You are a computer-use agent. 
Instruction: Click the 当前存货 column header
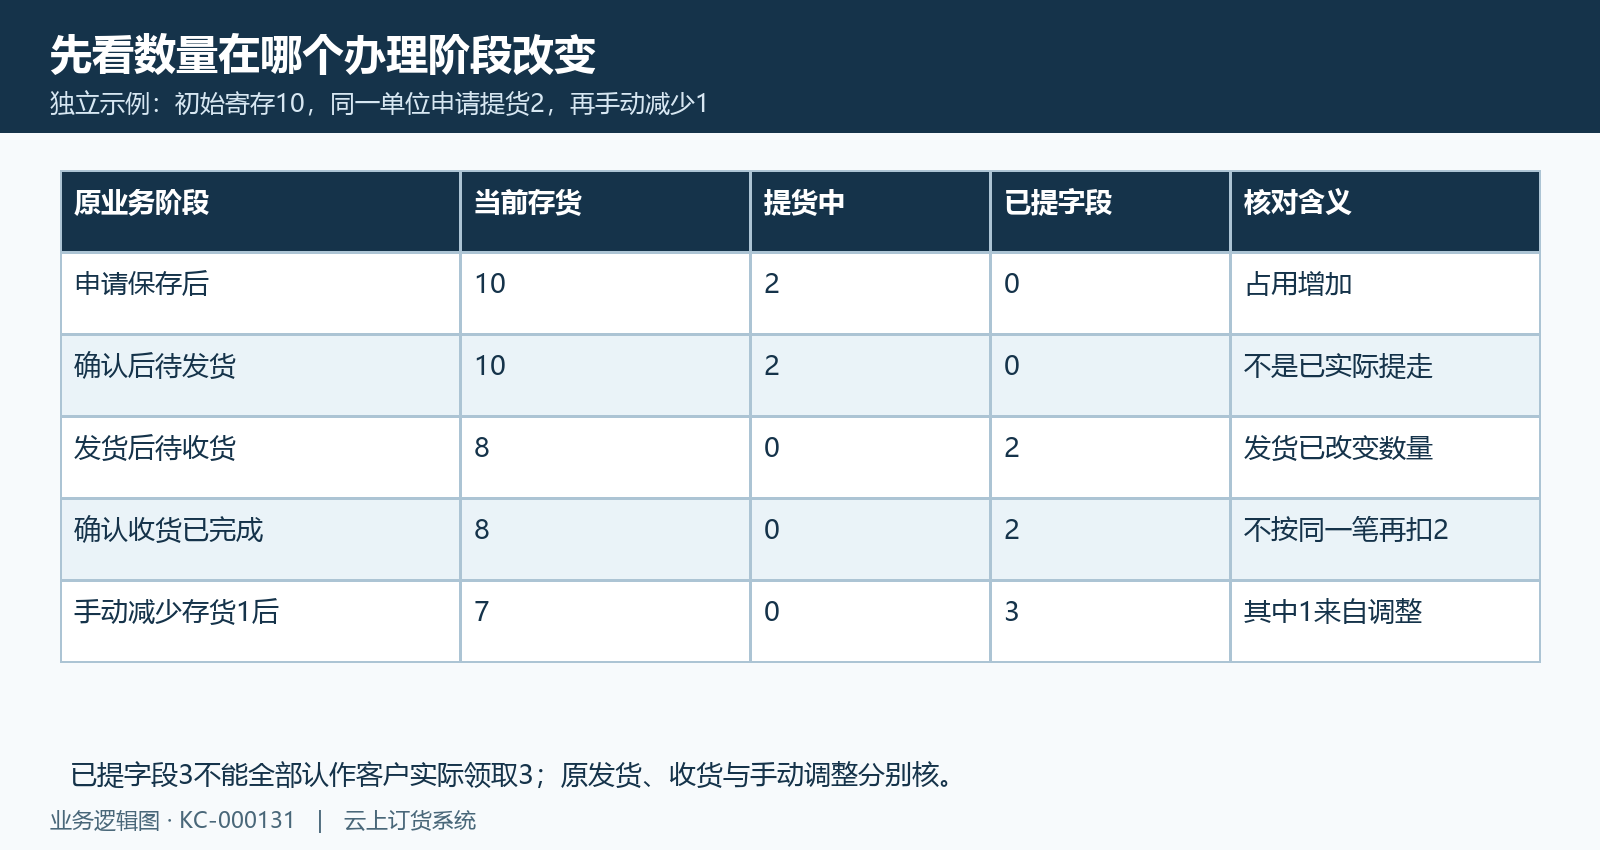point(528,203)
